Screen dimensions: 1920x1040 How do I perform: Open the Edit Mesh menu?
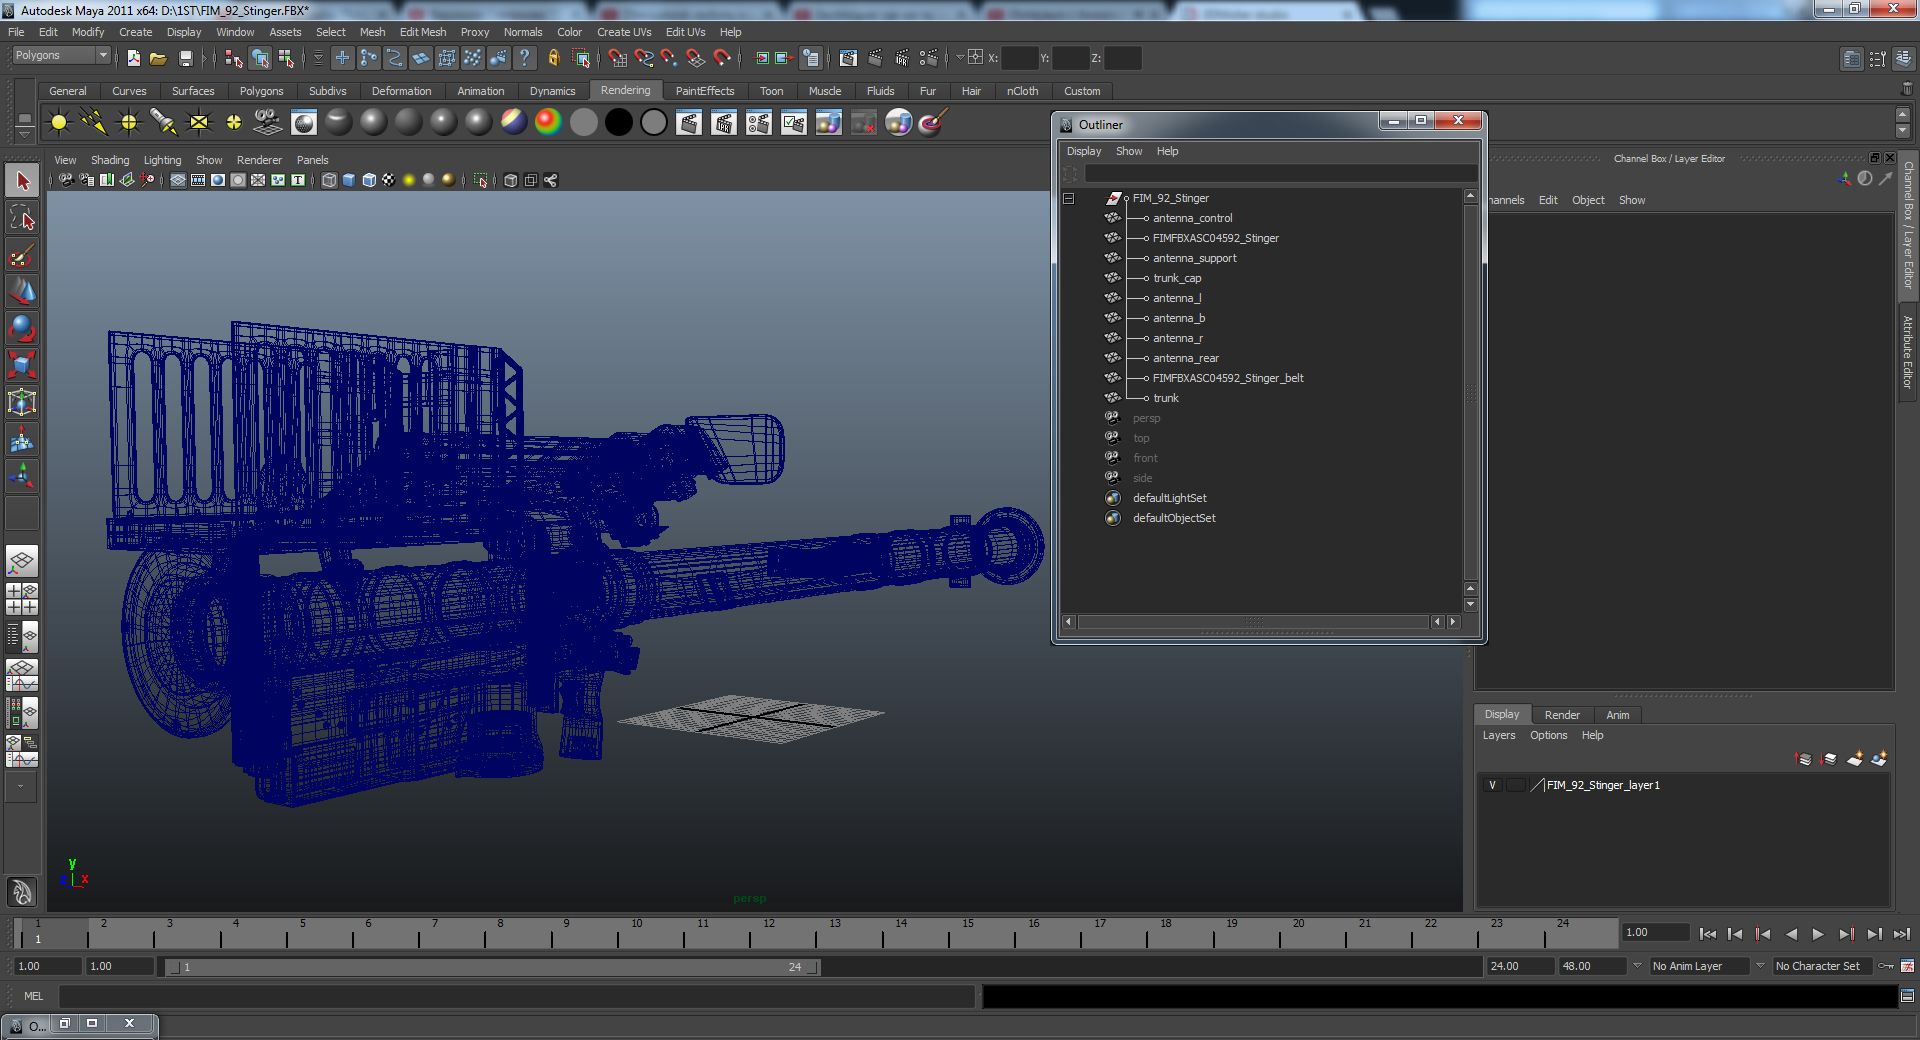pos(422,32)
